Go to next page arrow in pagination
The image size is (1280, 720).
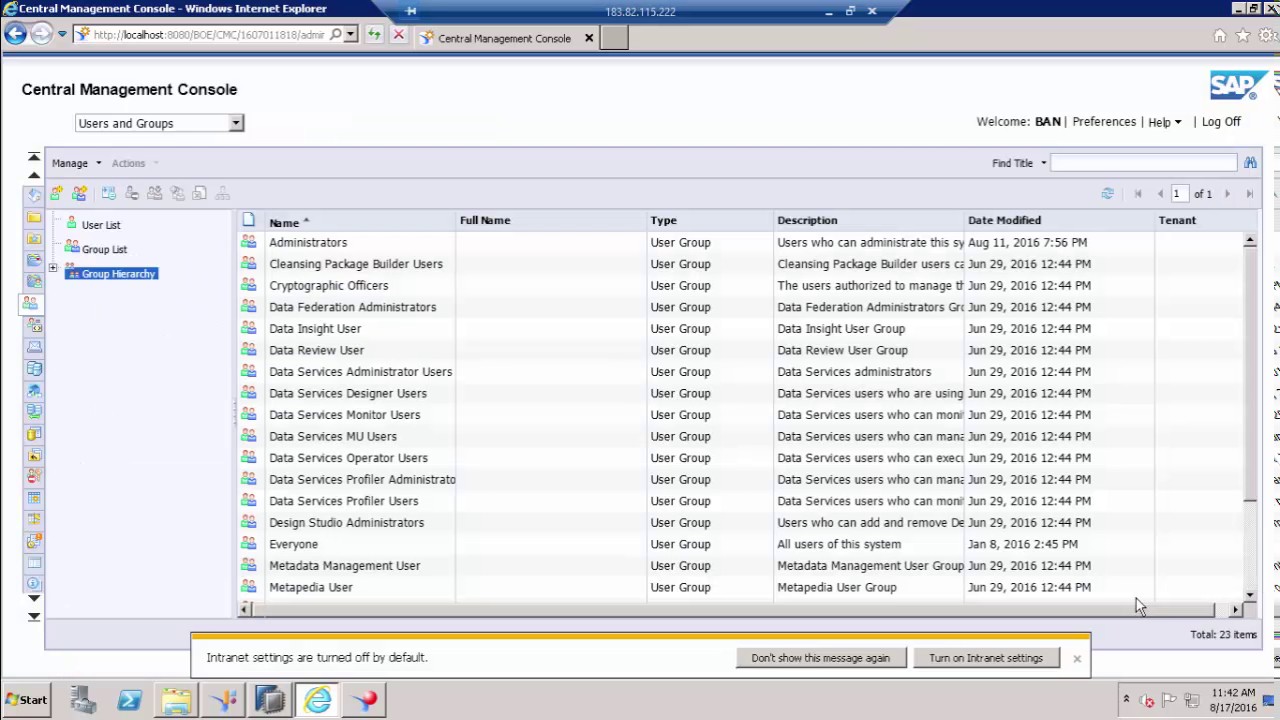[x=1227, y=194]
